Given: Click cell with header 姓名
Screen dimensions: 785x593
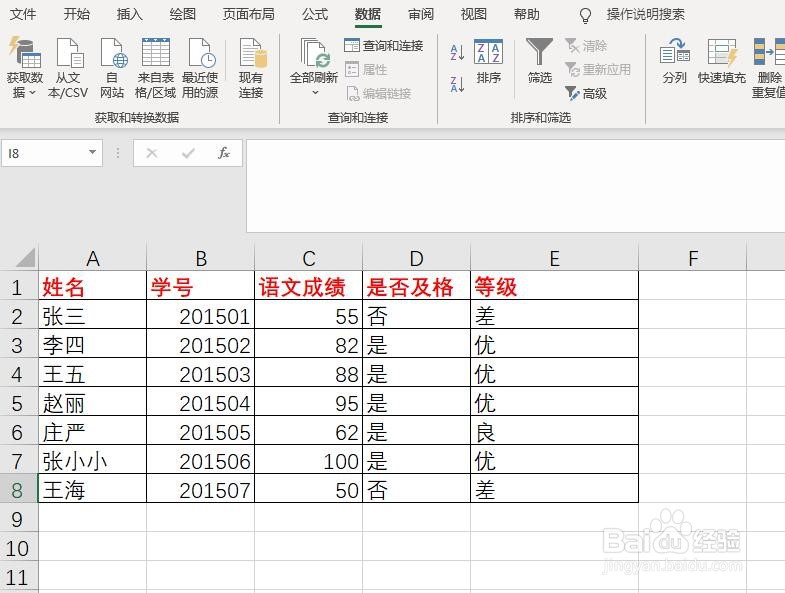Looking at the screenshot, I should coord(93,286).
